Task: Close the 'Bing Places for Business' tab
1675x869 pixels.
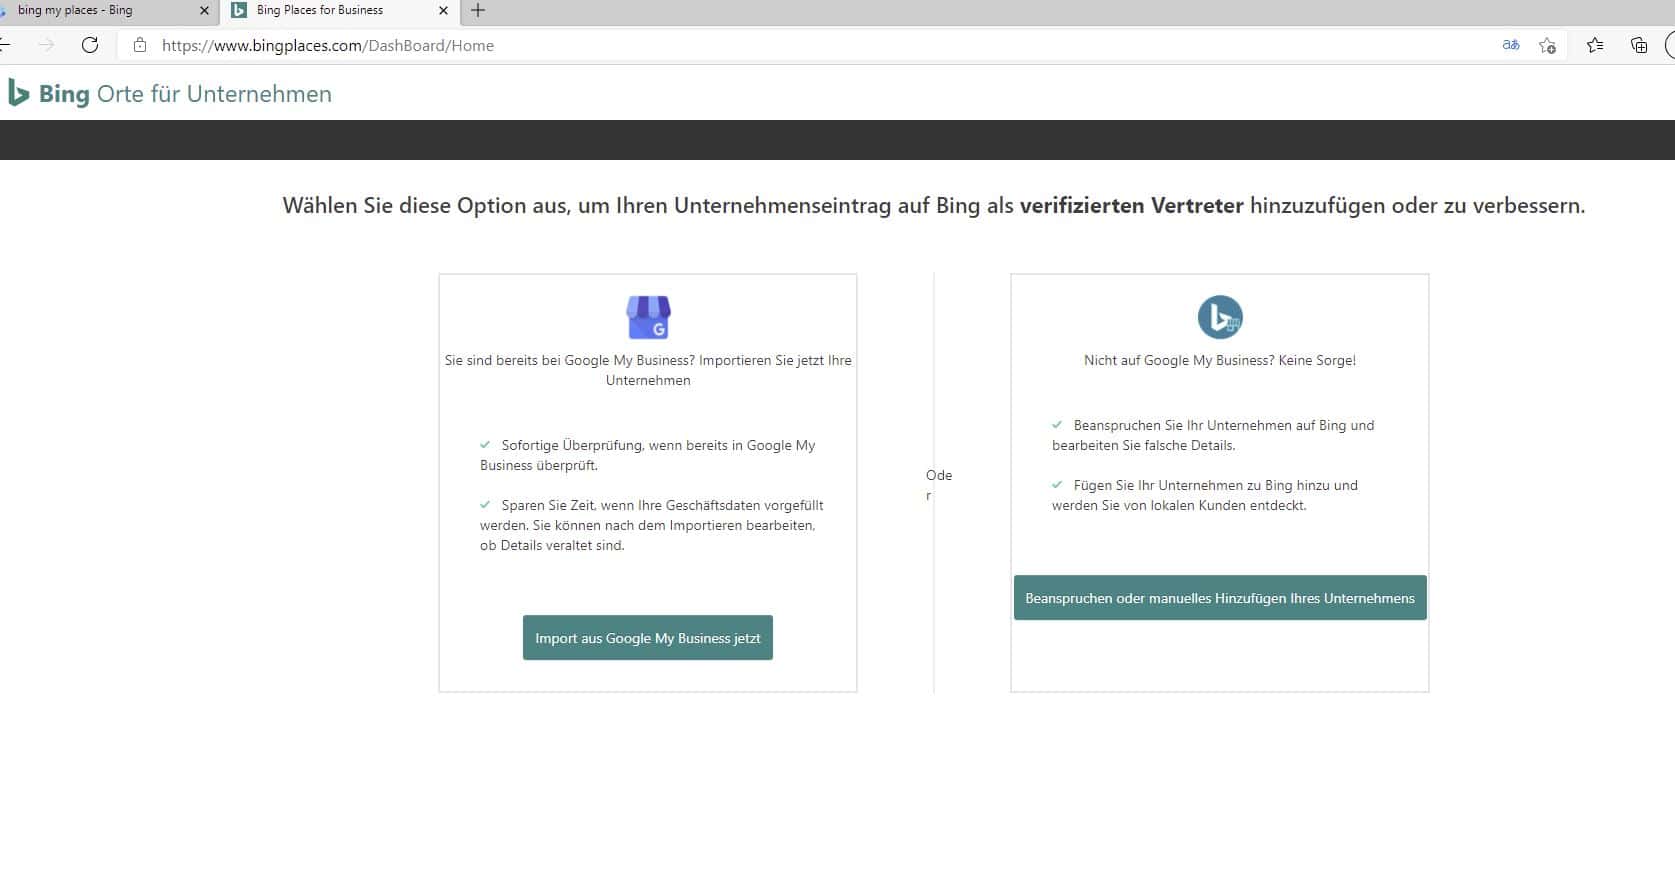Action: (443, 10)
